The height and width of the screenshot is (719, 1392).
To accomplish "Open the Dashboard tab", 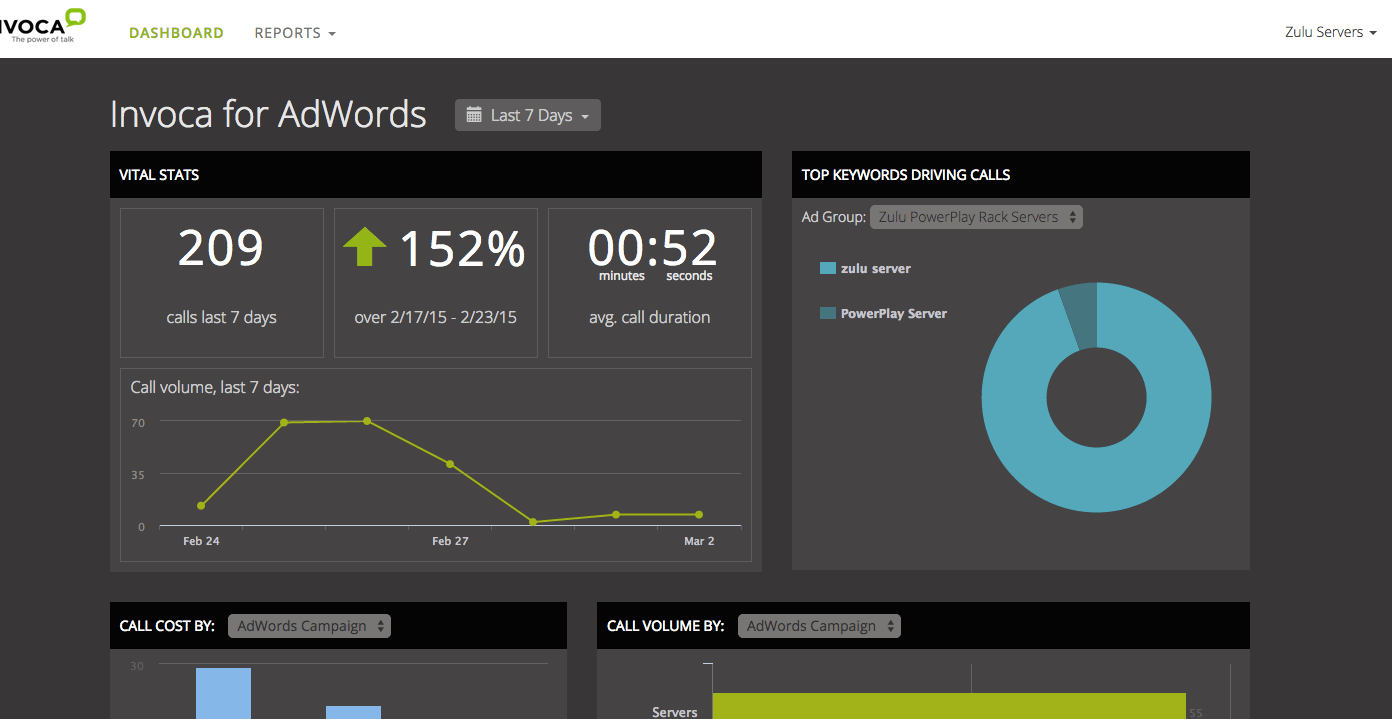I will point(176,33).
